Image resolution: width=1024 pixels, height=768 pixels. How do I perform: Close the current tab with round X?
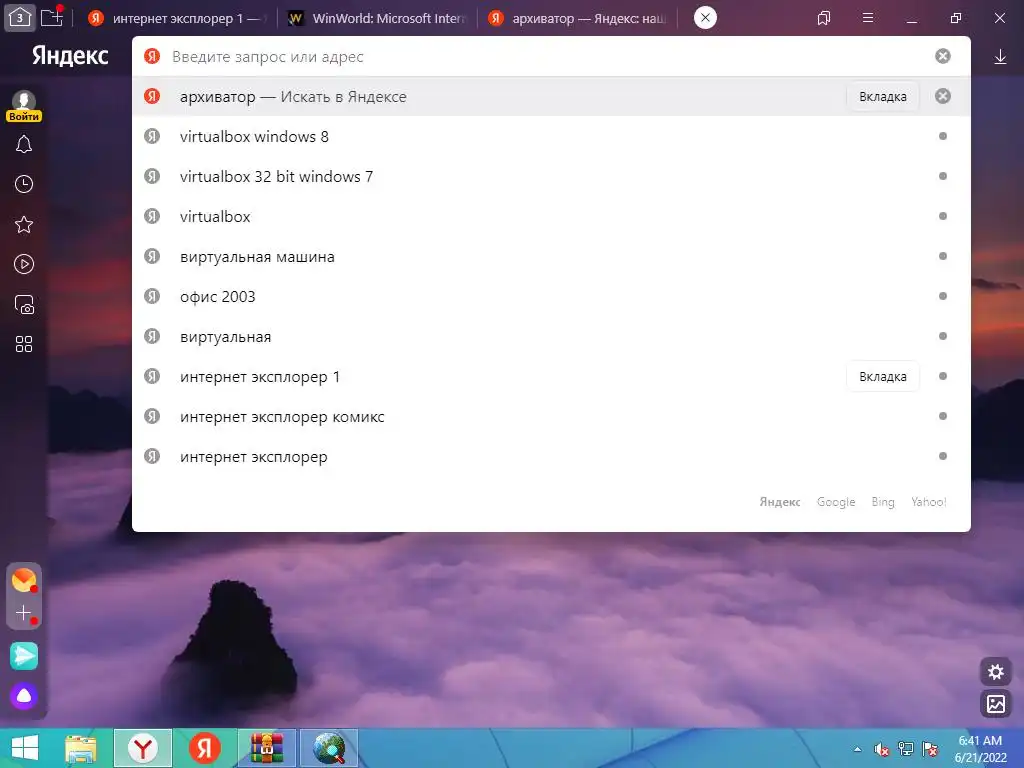(x=705, y=18)
